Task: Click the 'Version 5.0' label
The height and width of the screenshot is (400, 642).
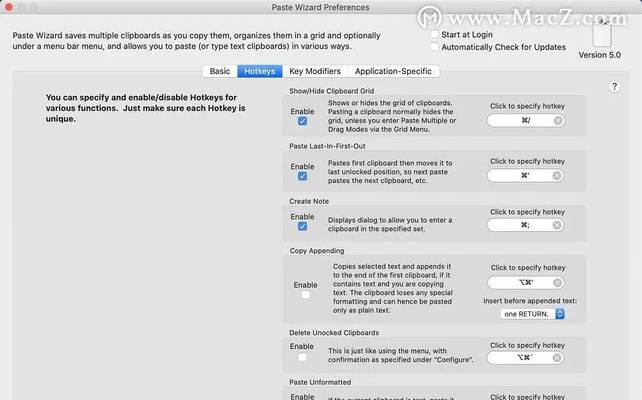Action: [x=599, y=55]
